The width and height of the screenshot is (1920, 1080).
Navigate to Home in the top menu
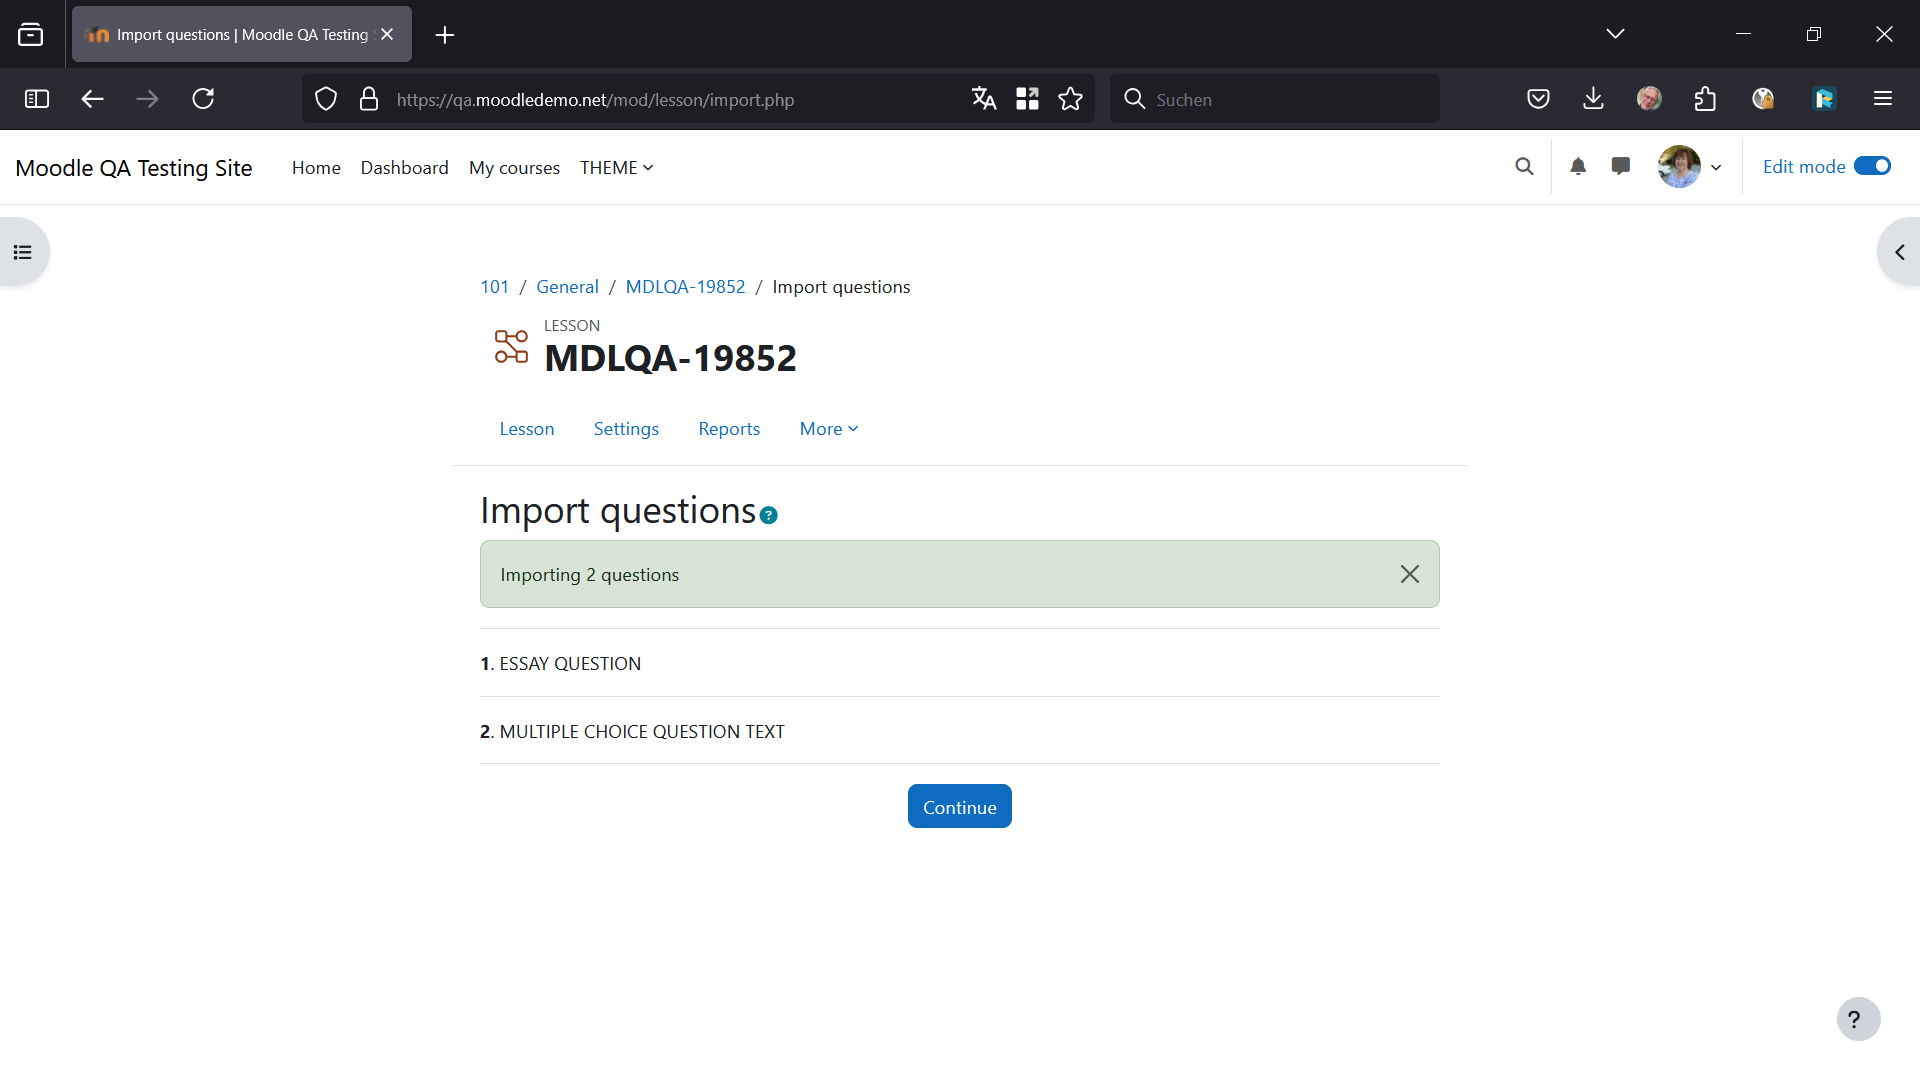316,167
